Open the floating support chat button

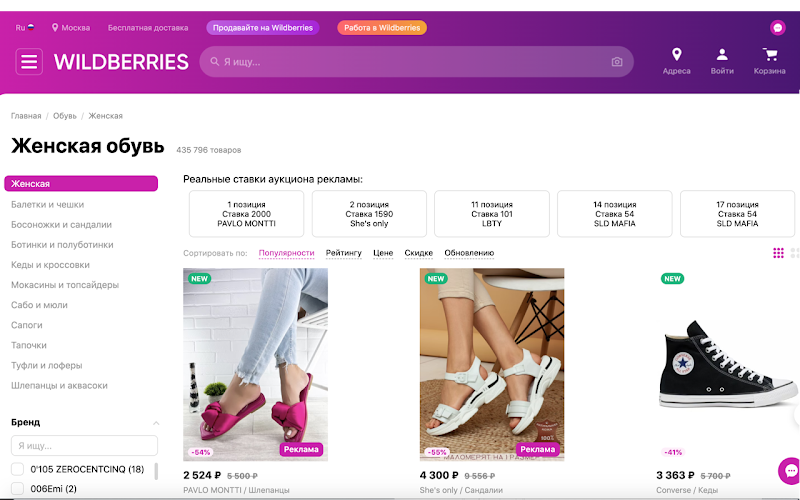click(x=790, y=470)
